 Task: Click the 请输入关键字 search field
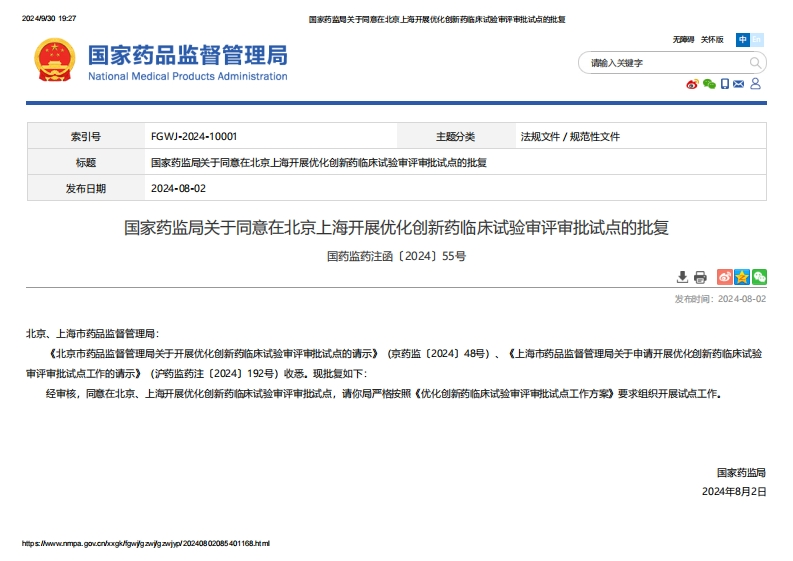(x=660, y=63)
